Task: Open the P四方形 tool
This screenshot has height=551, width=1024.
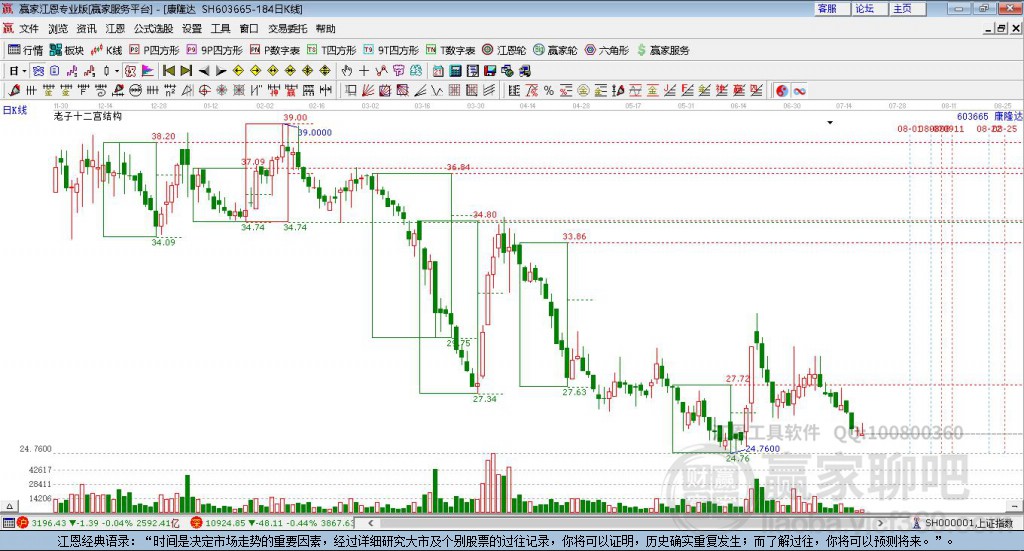Action: coord(154,50)
